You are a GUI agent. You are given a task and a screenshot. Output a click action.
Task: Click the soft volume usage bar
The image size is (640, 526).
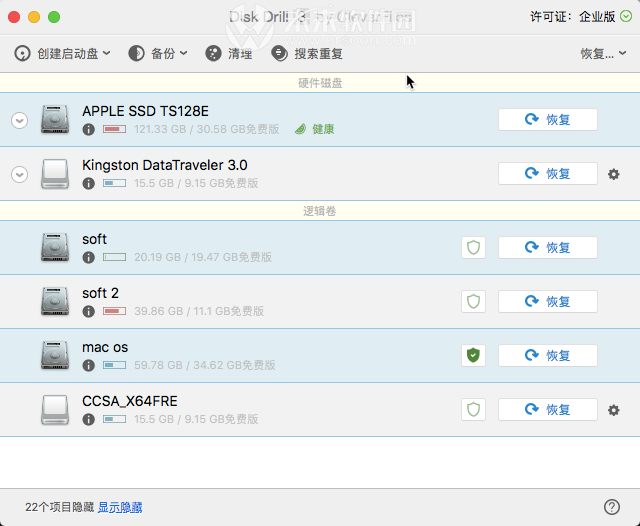point(114,257)
